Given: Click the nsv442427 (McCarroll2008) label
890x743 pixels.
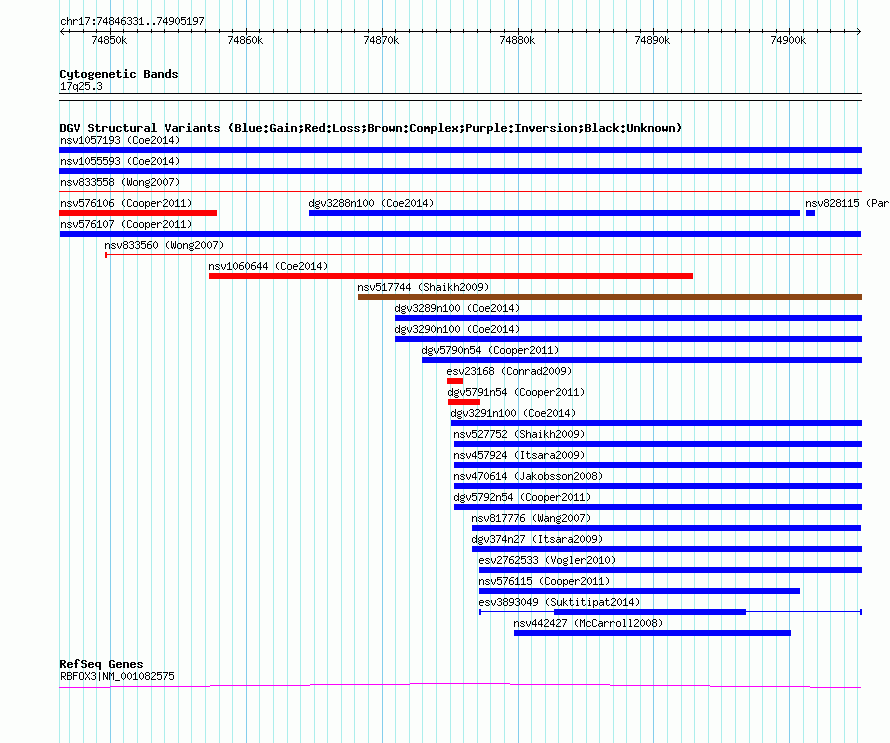Looking at the screenshot, I should 588,623.
